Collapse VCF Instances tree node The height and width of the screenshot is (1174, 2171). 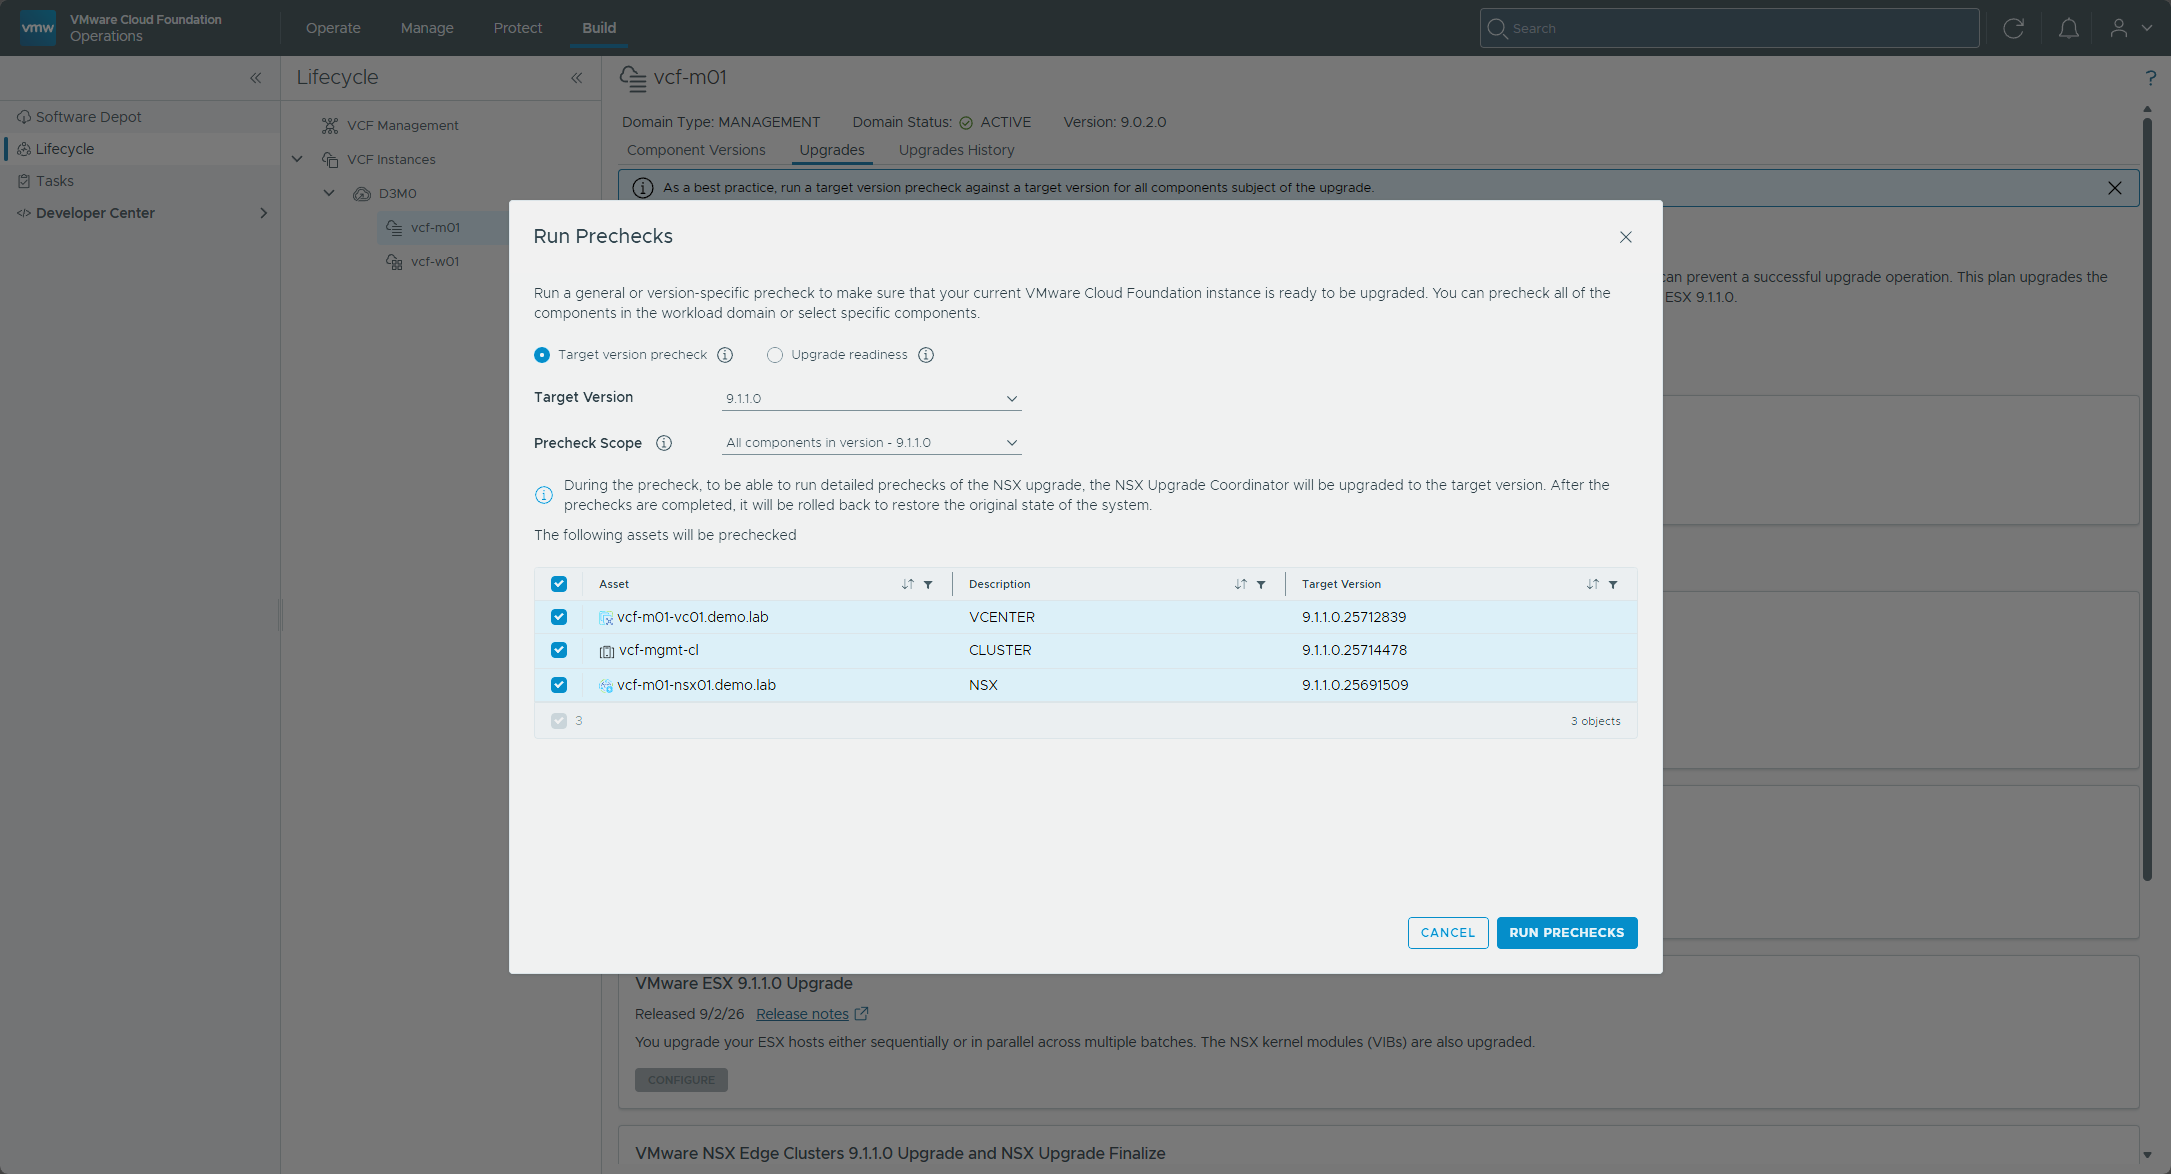297,159
